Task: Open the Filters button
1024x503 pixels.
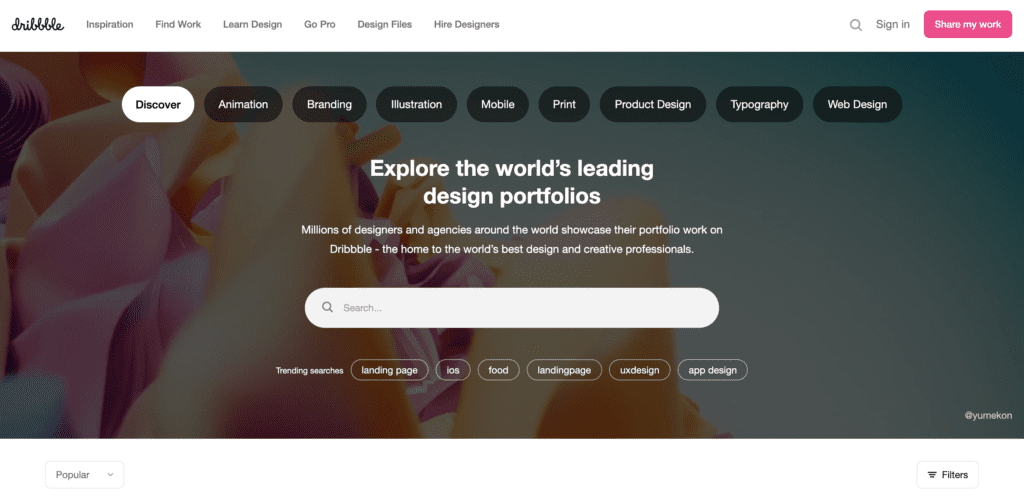Action: coord(948,475)
